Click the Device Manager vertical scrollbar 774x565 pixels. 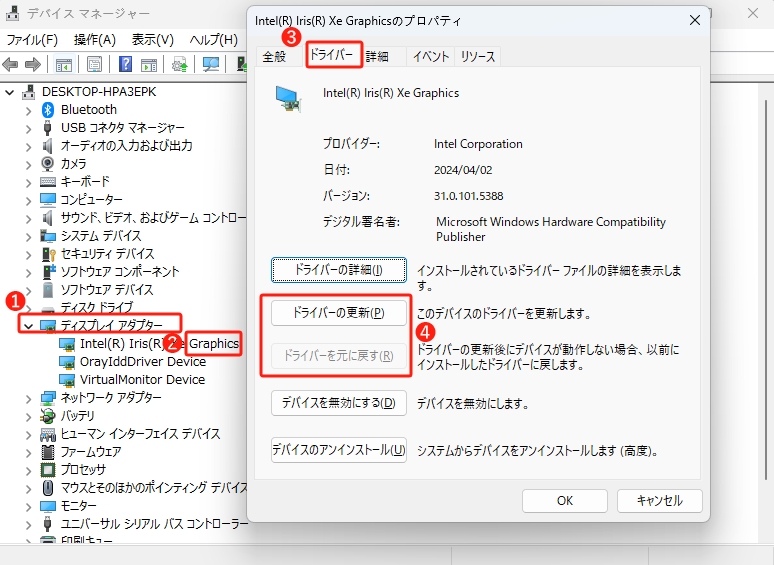coord(766,289)
